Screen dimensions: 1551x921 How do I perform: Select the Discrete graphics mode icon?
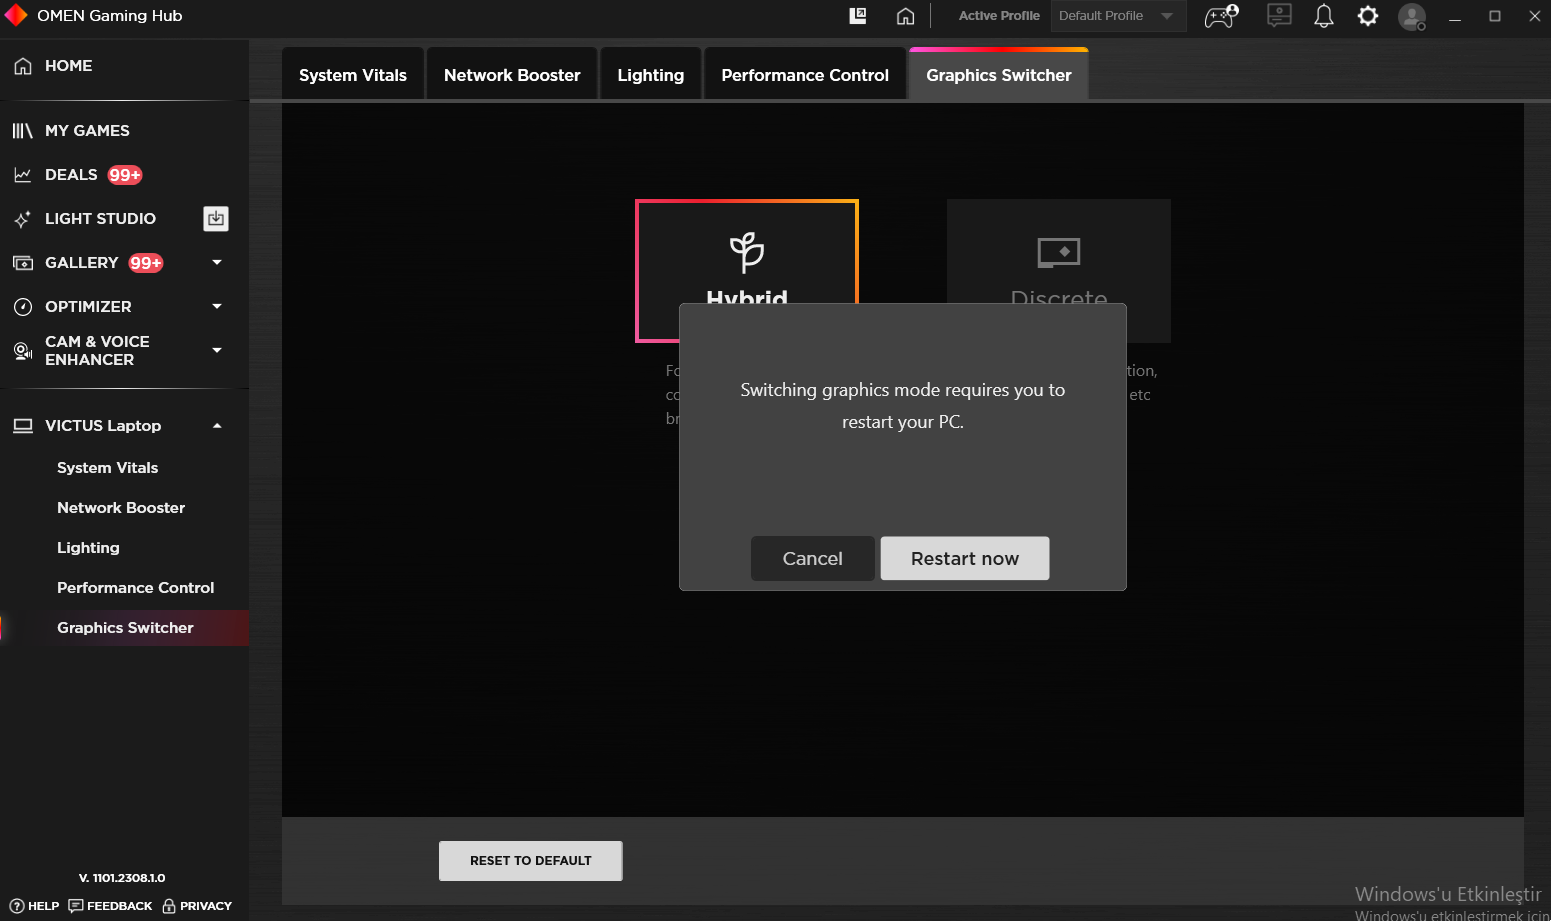[1058, 250]
